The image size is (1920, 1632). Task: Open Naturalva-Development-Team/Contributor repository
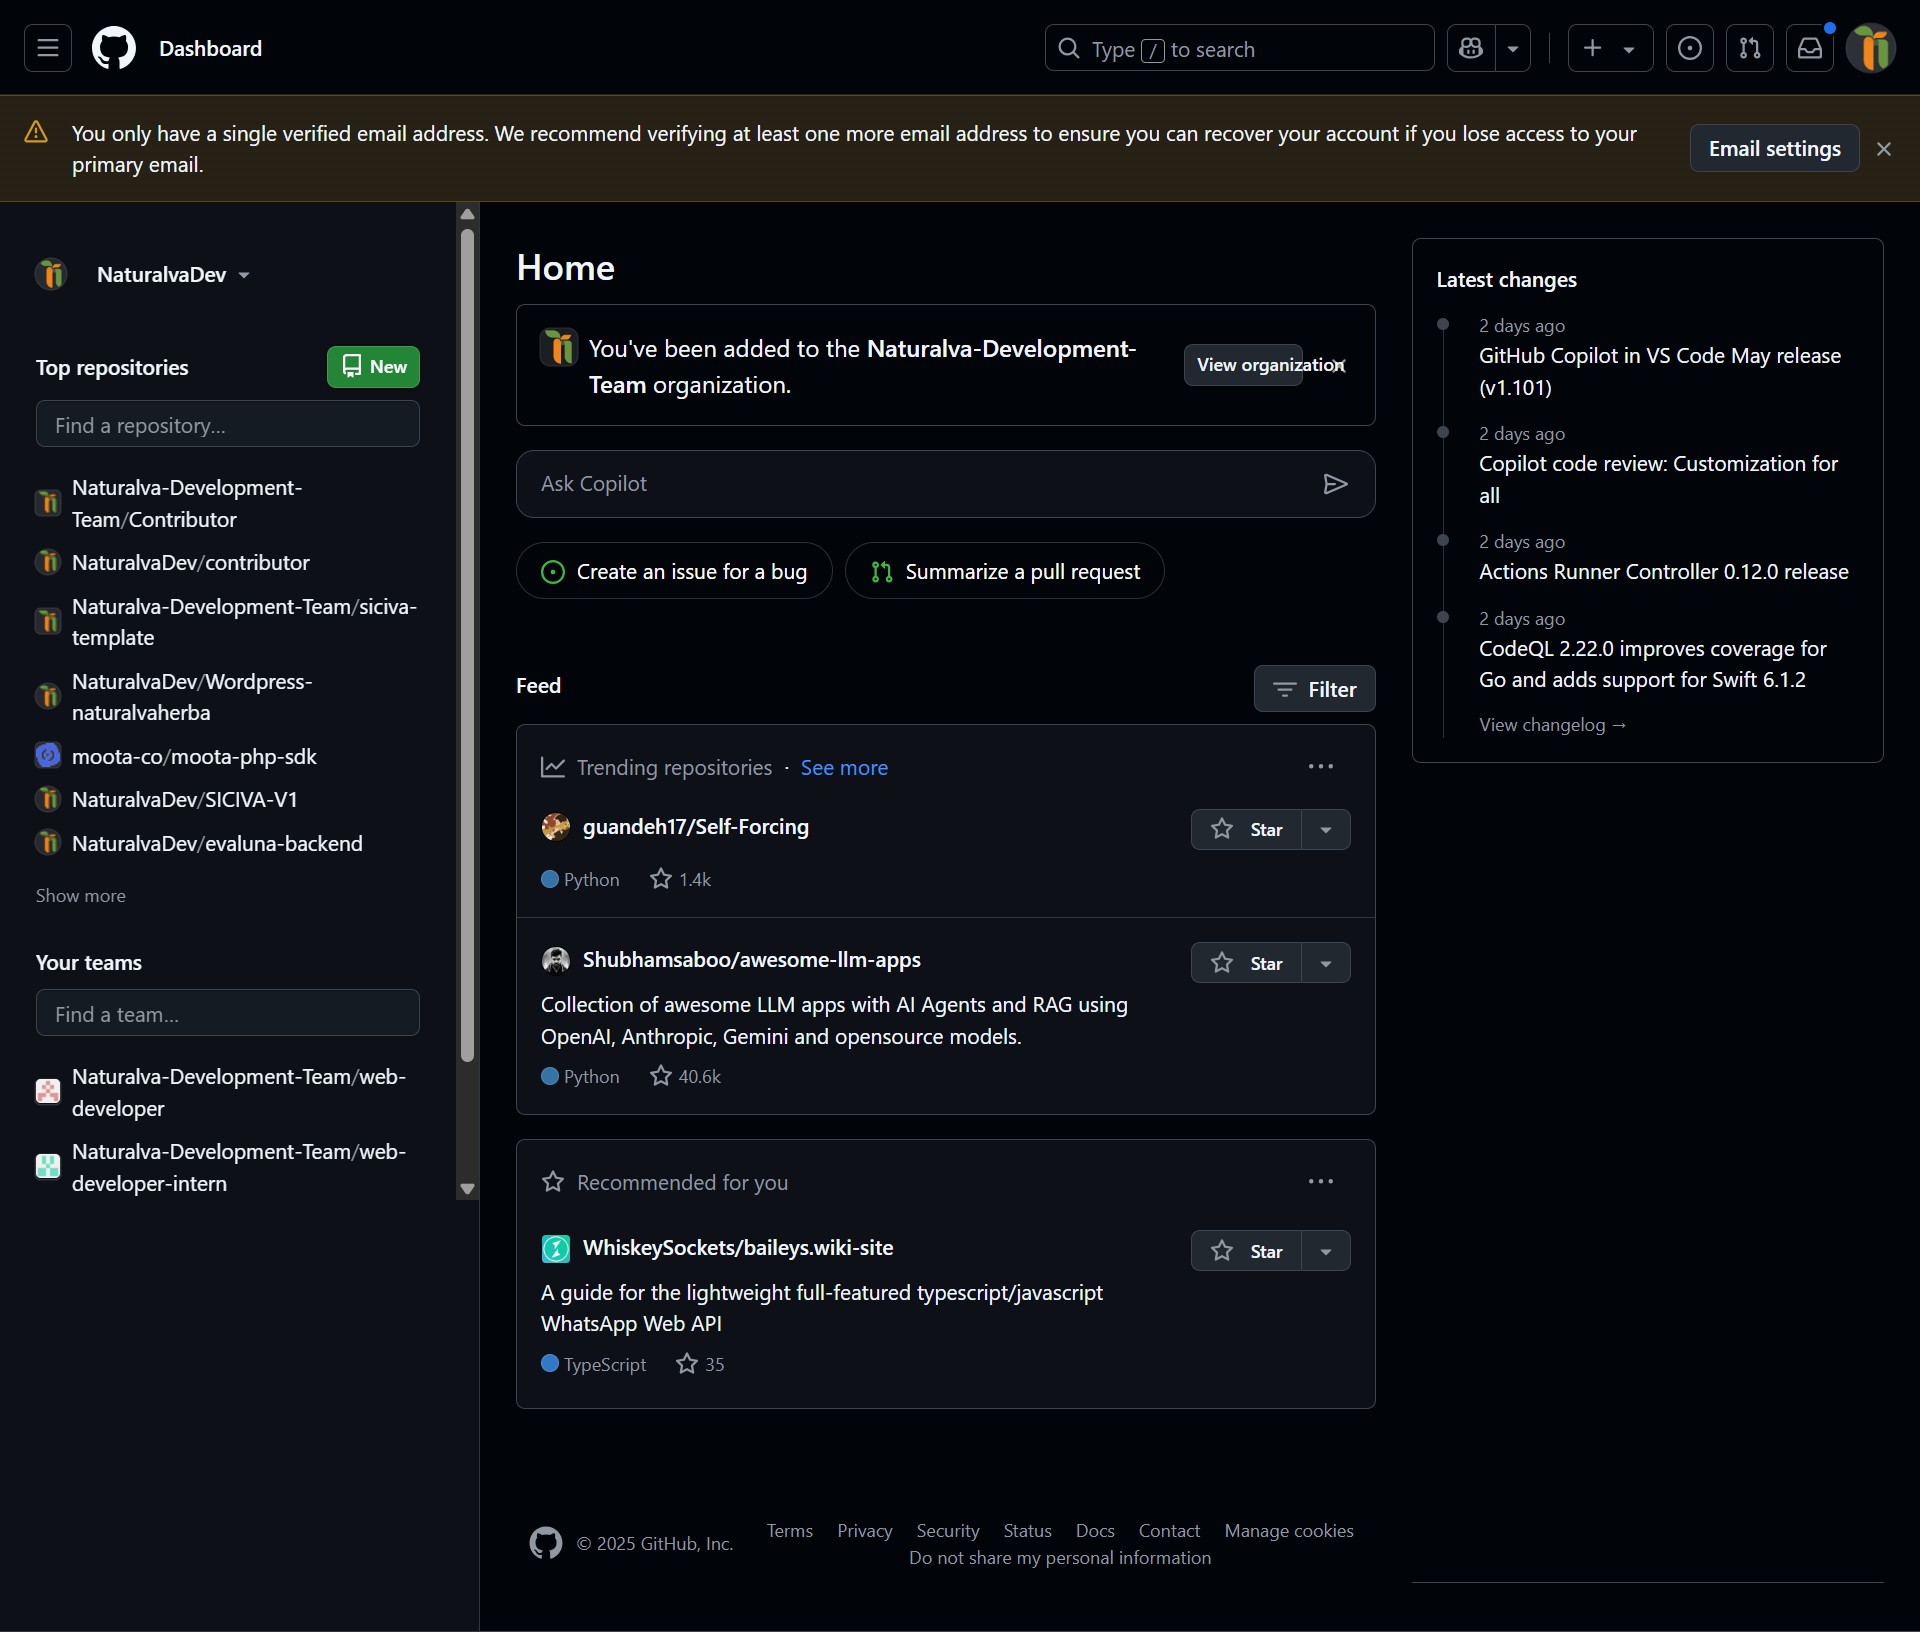click(187, 503)
